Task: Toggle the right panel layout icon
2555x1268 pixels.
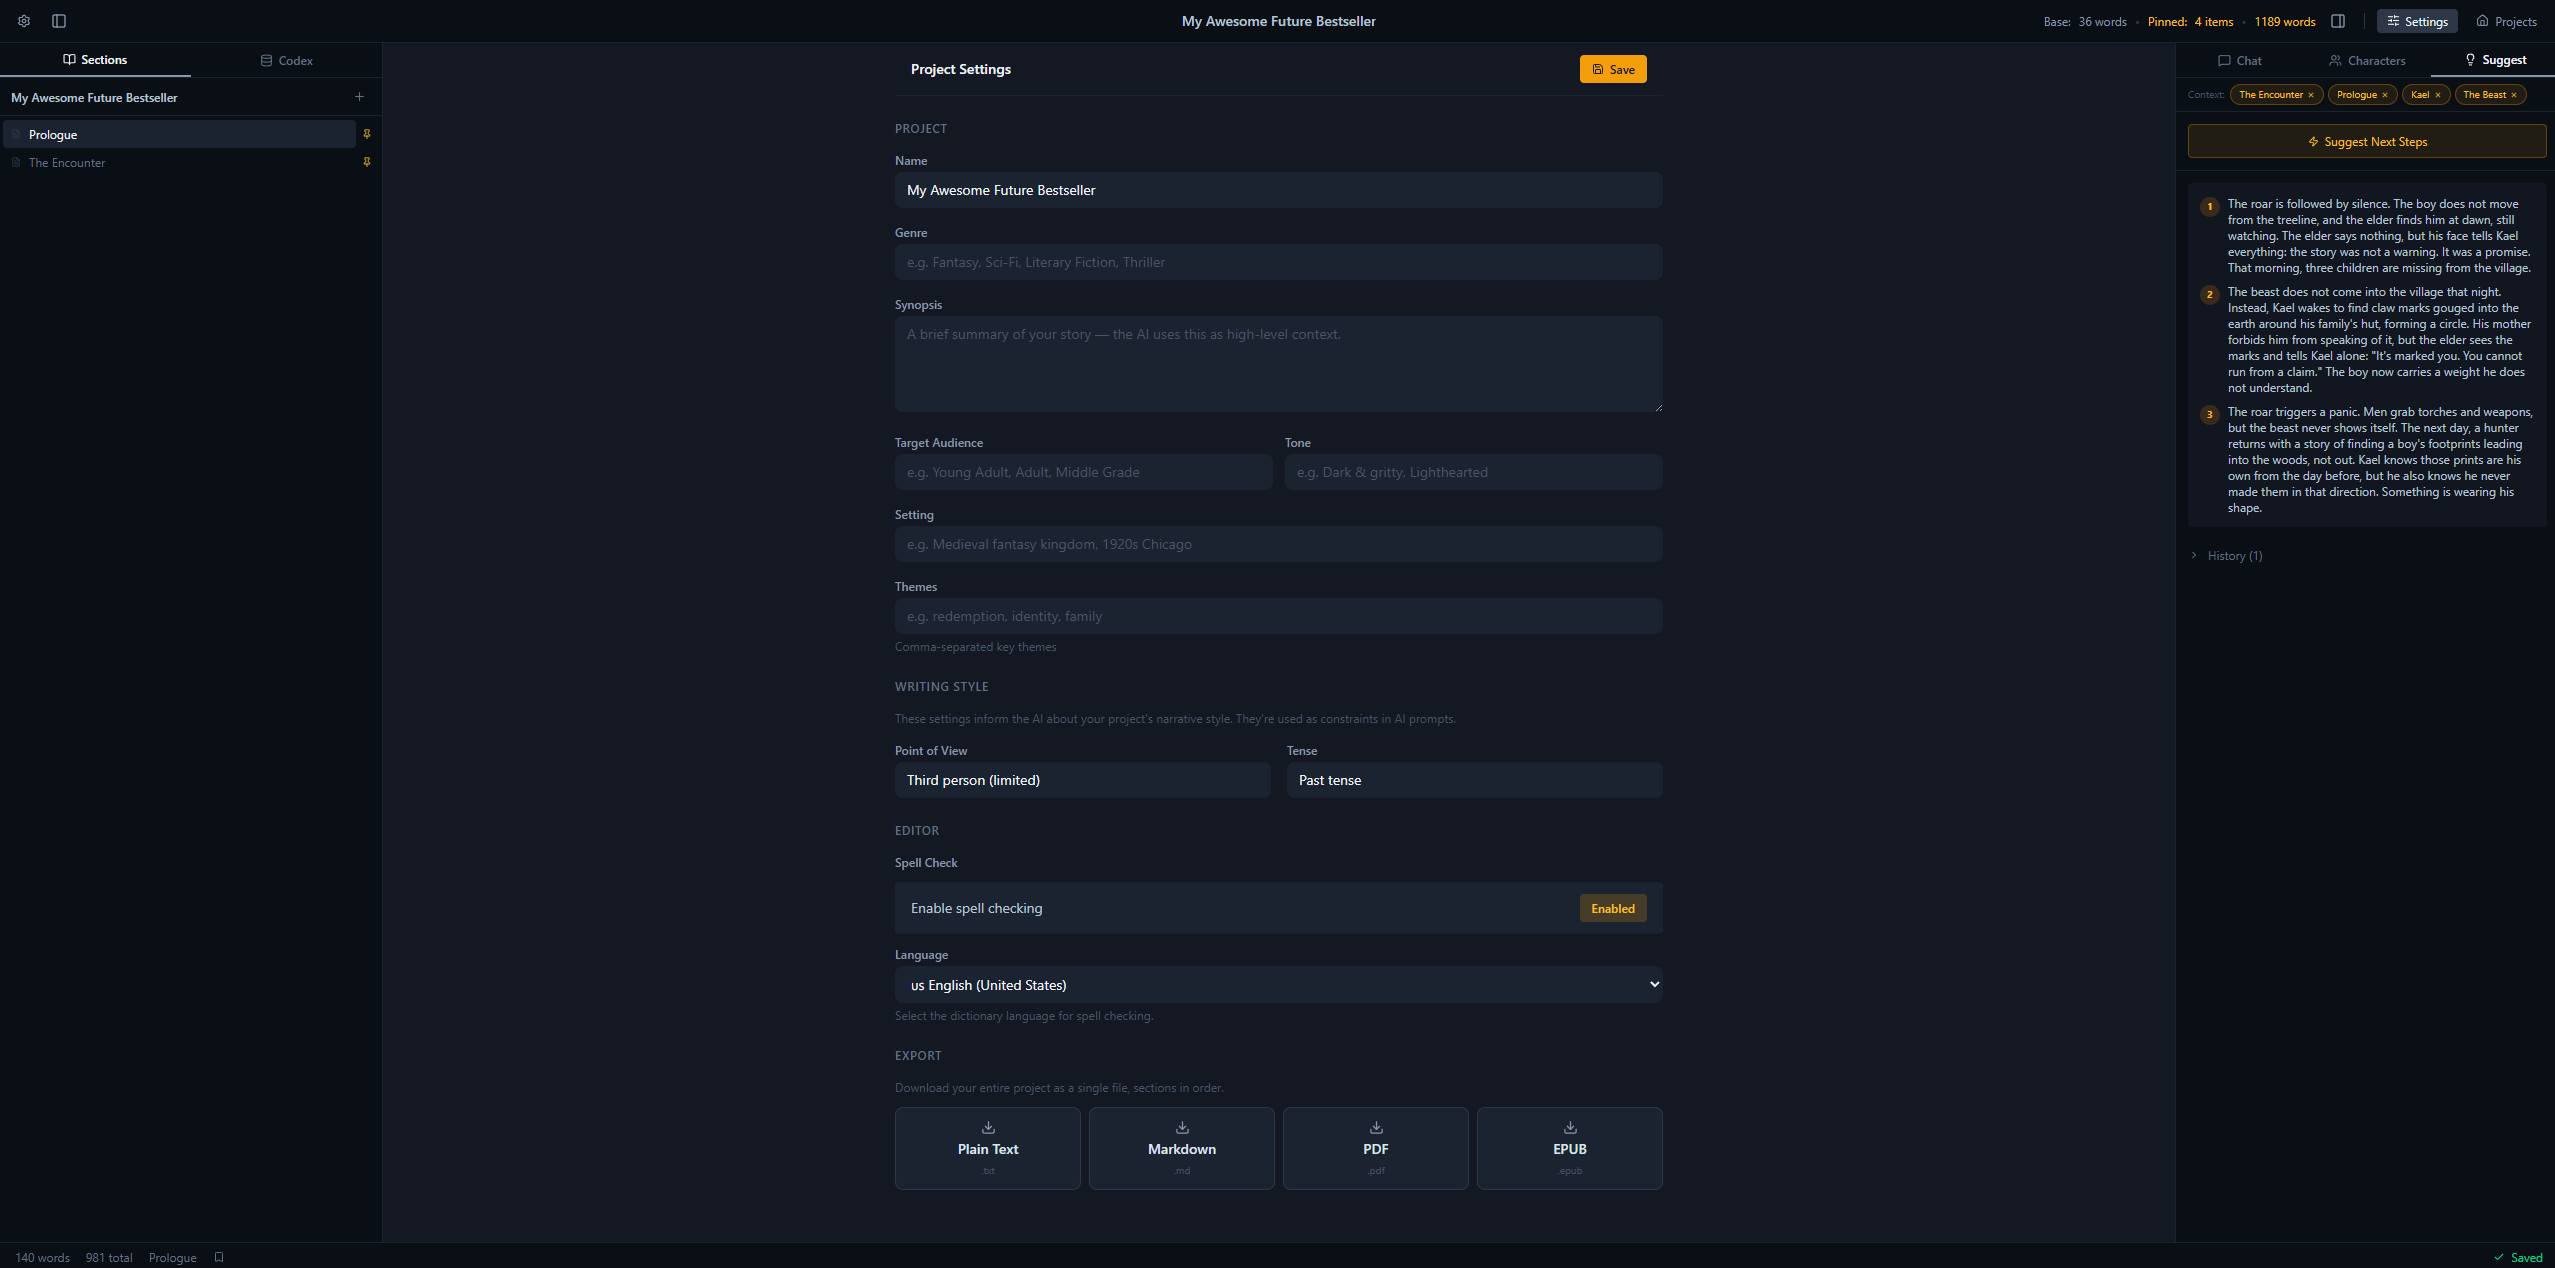Action: (2338, 21)
